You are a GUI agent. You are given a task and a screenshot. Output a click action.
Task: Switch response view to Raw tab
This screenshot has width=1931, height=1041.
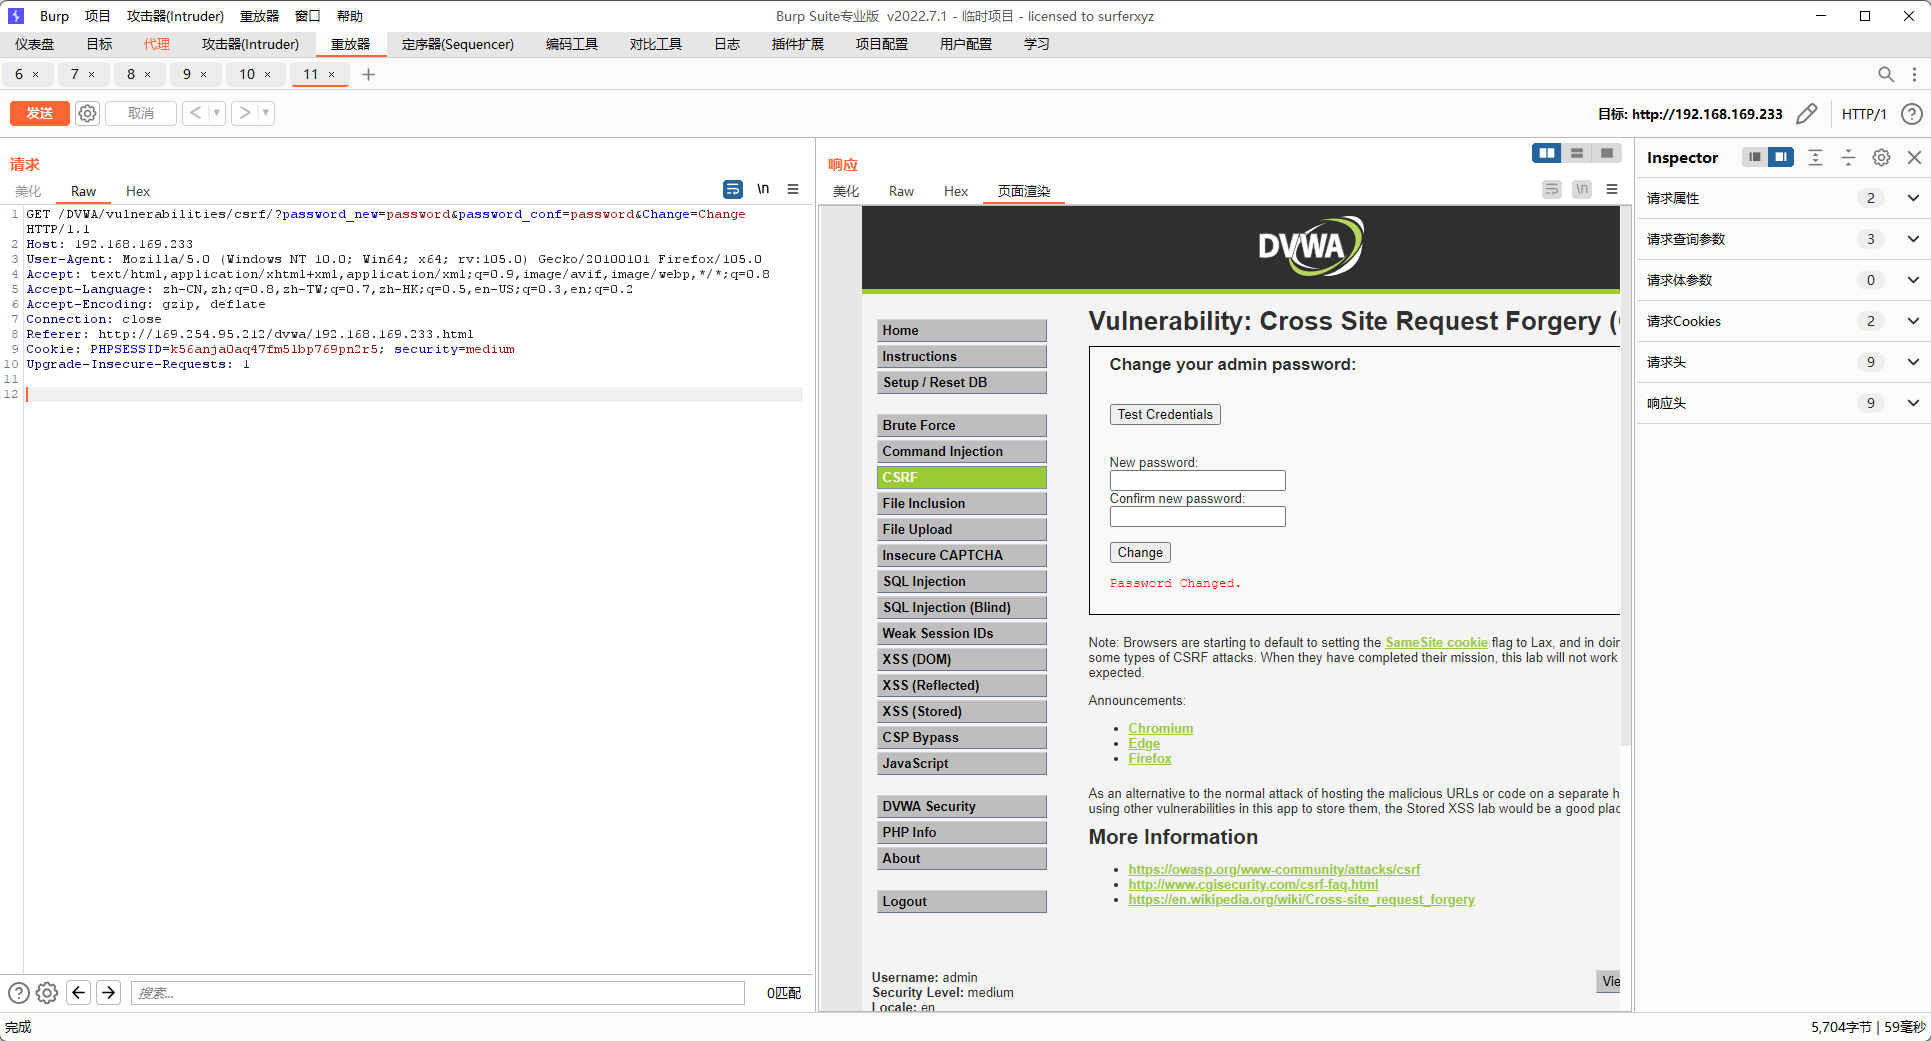(x=901, y=191)
